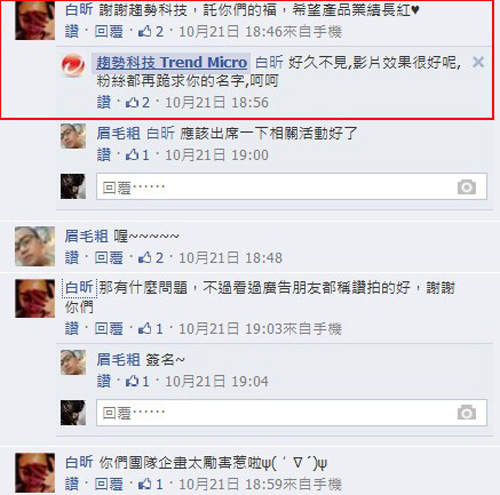Click thumbs-up count on 喔~~~~~~ comment
This screenshot has width=500, height=495.
151,258
